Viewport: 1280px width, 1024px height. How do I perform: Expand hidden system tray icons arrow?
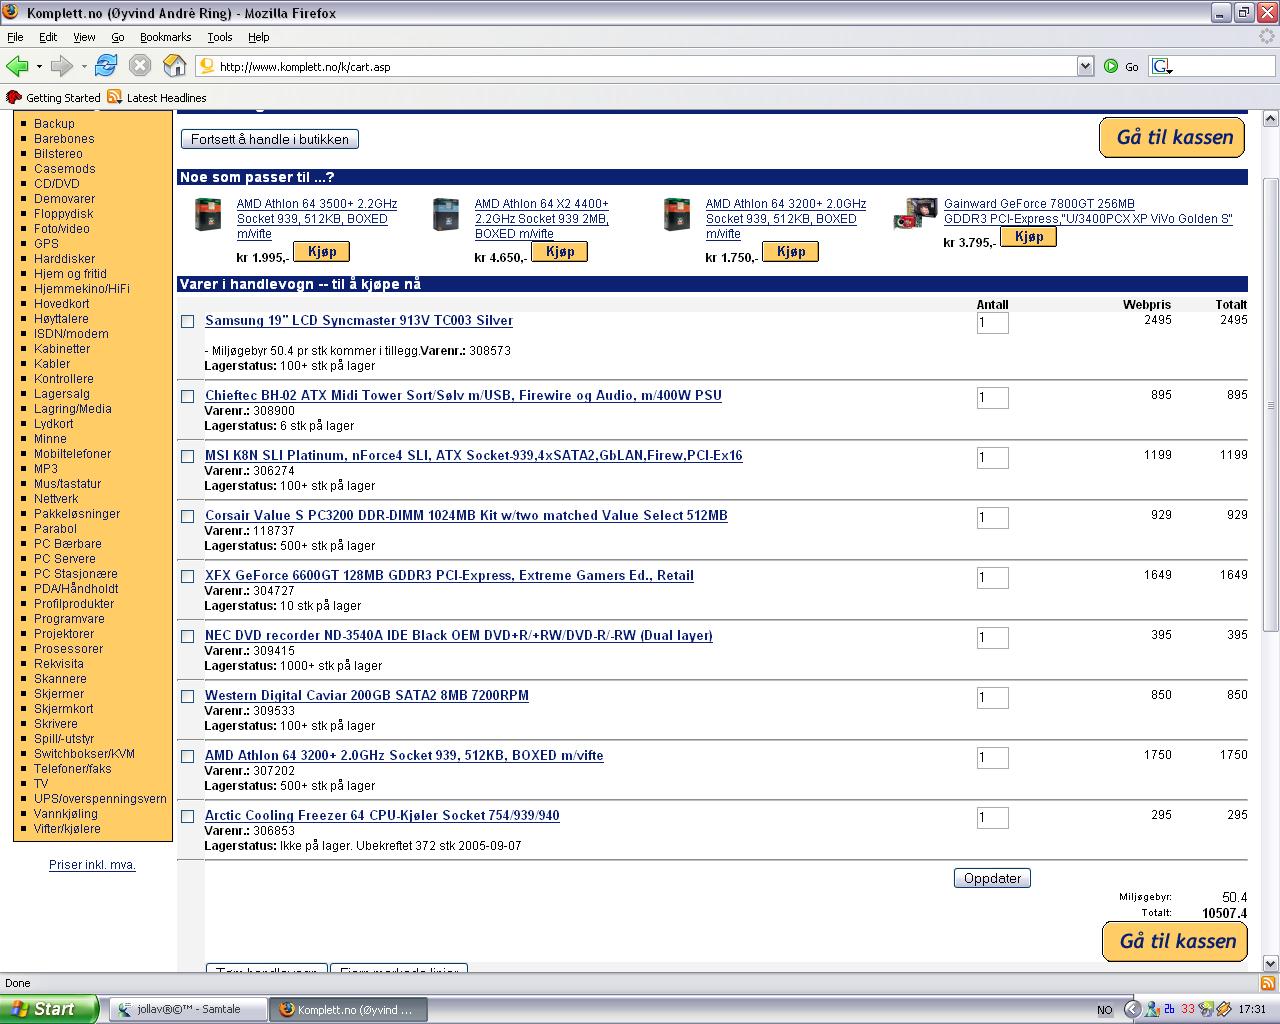pos(1132,1009)
